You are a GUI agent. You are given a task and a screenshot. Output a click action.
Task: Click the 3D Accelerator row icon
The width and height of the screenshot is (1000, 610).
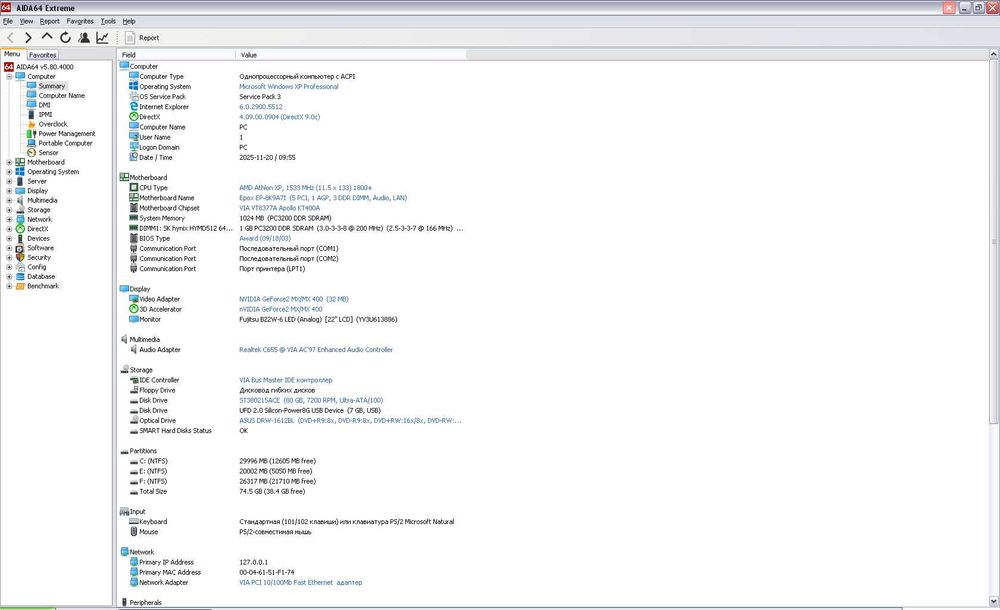134,309
